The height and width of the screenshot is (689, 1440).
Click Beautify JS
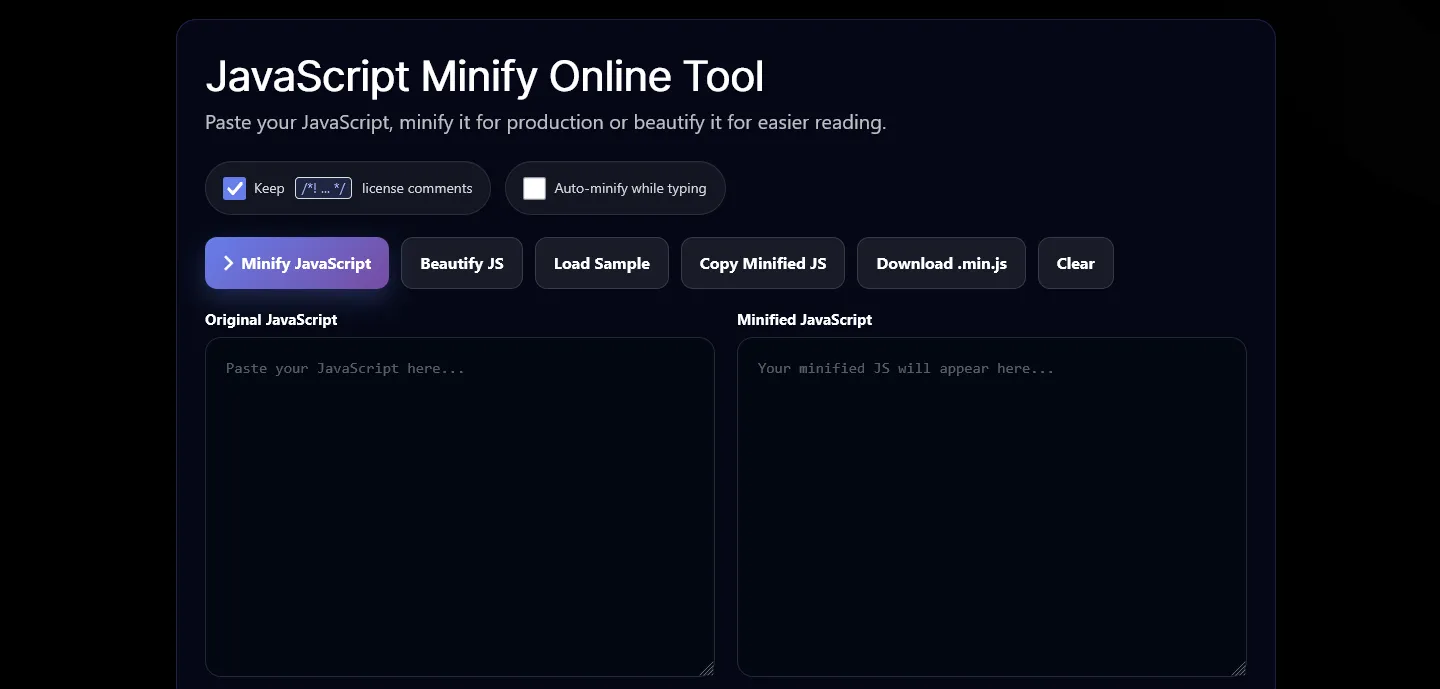coord(461,263)
